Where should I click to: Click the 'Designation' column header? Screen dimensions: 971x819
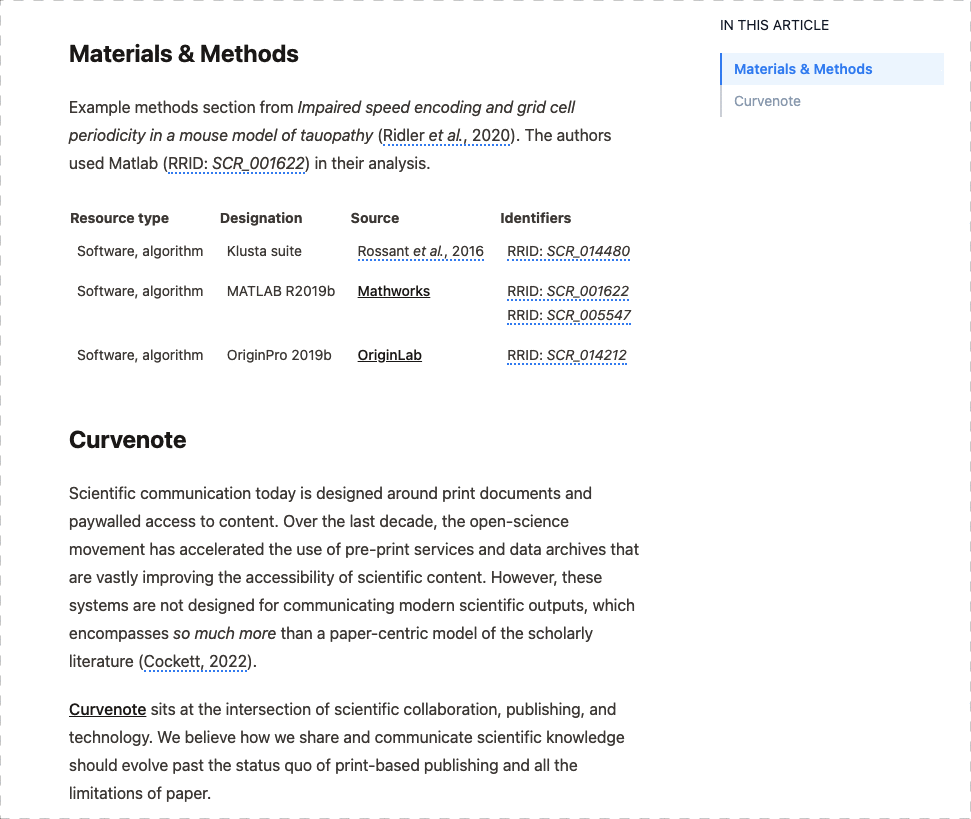pyautogui.click(x=261, y=218)
